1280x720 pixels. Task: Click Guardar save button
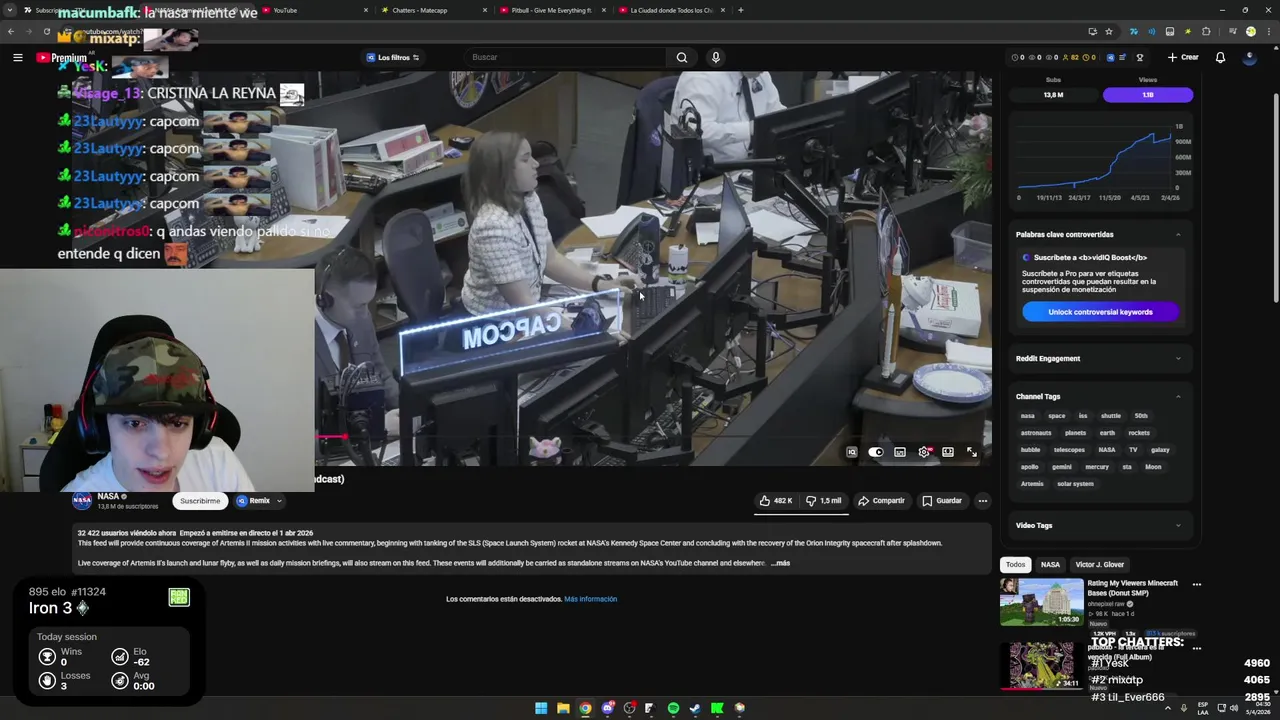[x=942, y=501]
